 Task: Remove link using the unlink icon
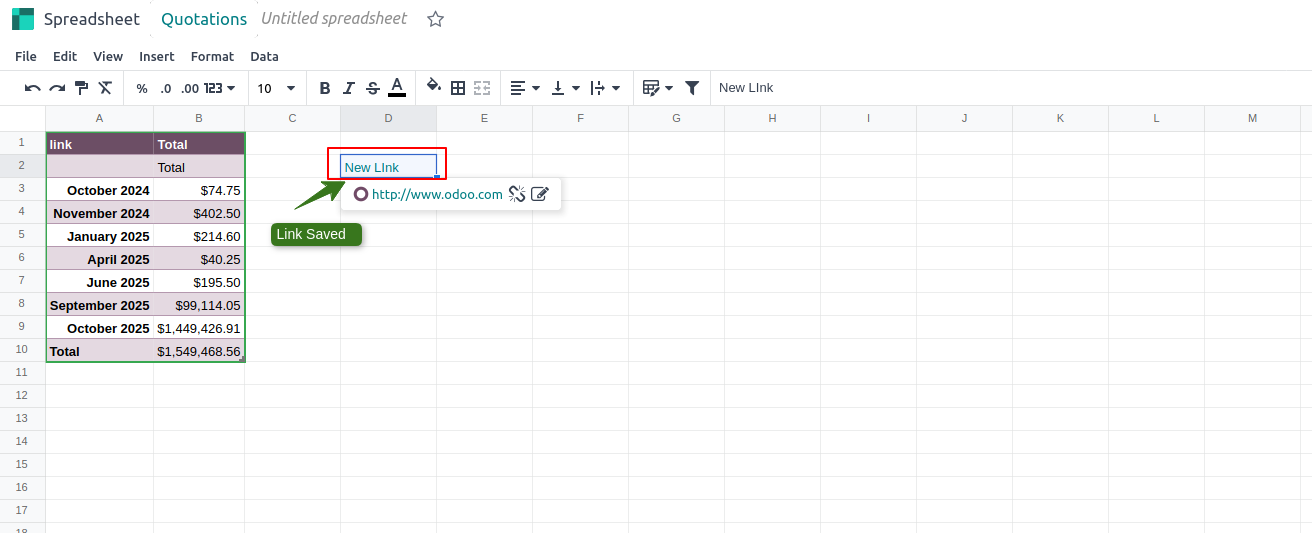[x=517, y=194]
